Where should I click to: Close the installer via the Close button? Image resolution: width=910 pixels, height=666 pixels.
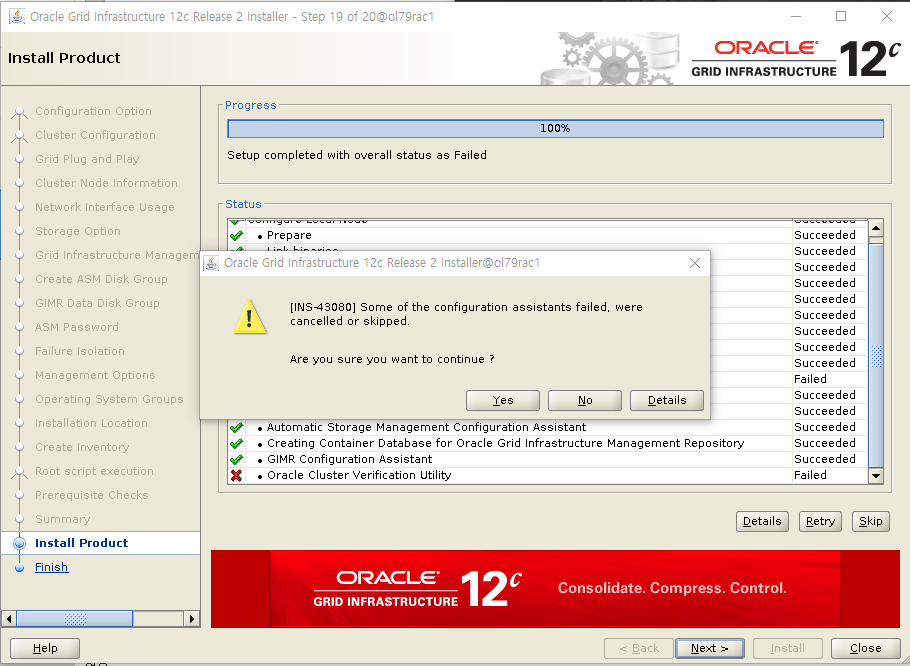tap(865, 648)
